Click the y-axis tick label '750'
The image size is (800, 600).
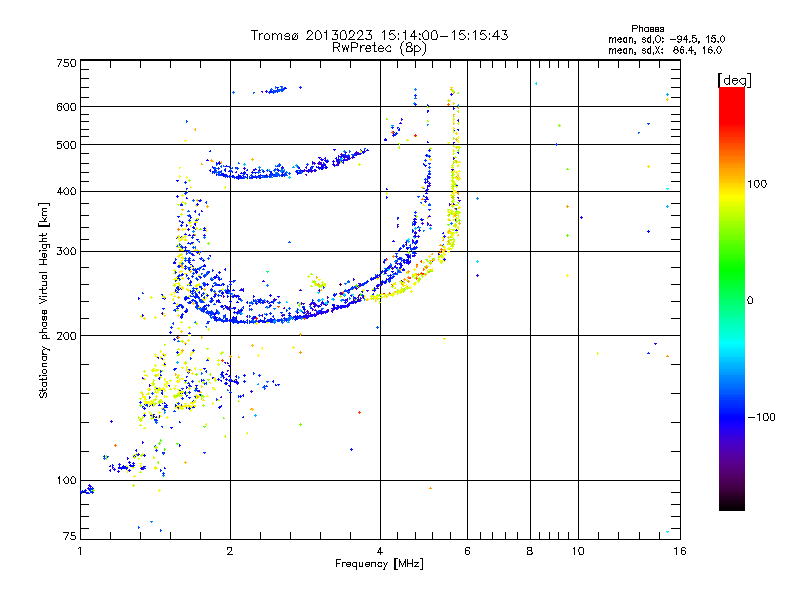(66, 63)
